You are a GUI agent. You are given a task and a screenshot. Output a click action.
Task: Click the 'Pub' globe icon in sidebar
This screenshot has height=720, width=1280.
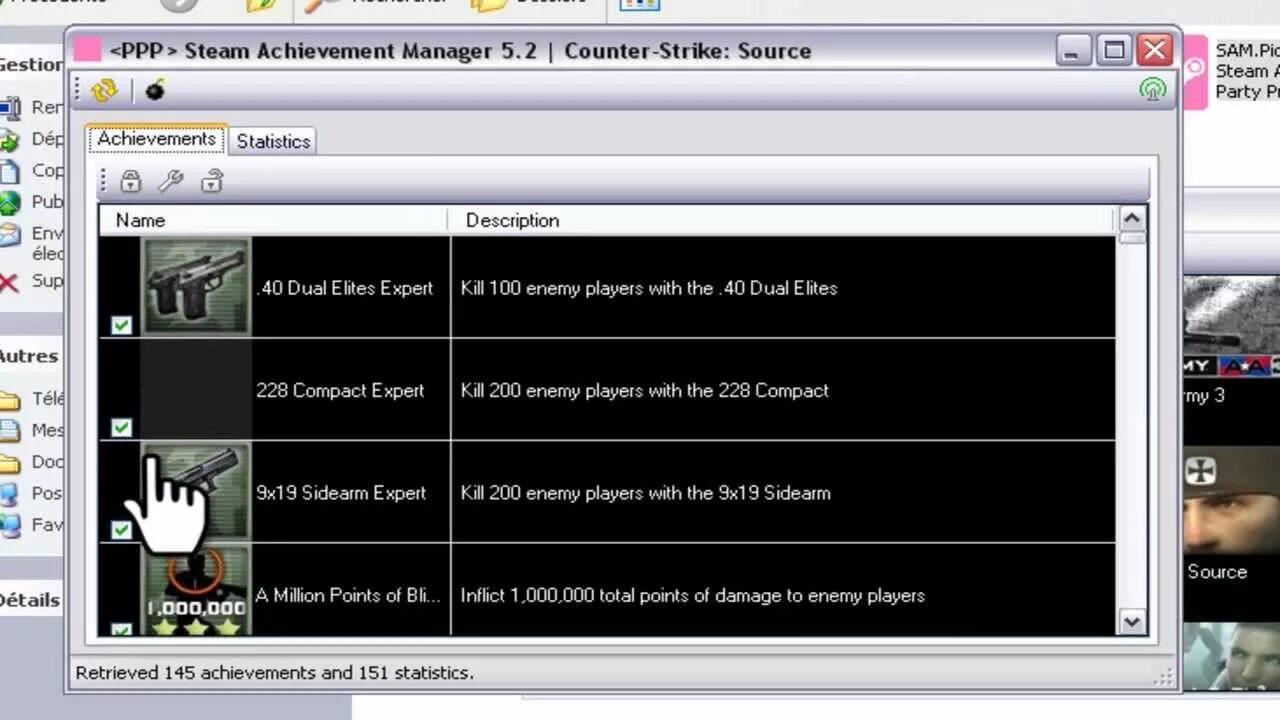(x=9, y=203)
